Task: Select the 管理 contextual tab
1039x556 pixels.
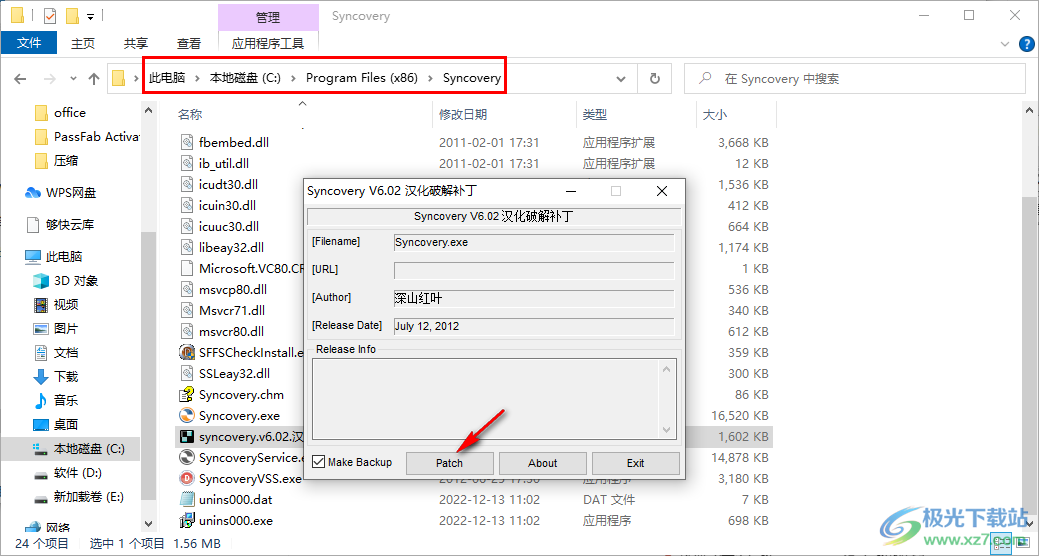Action: coord(268,17)
